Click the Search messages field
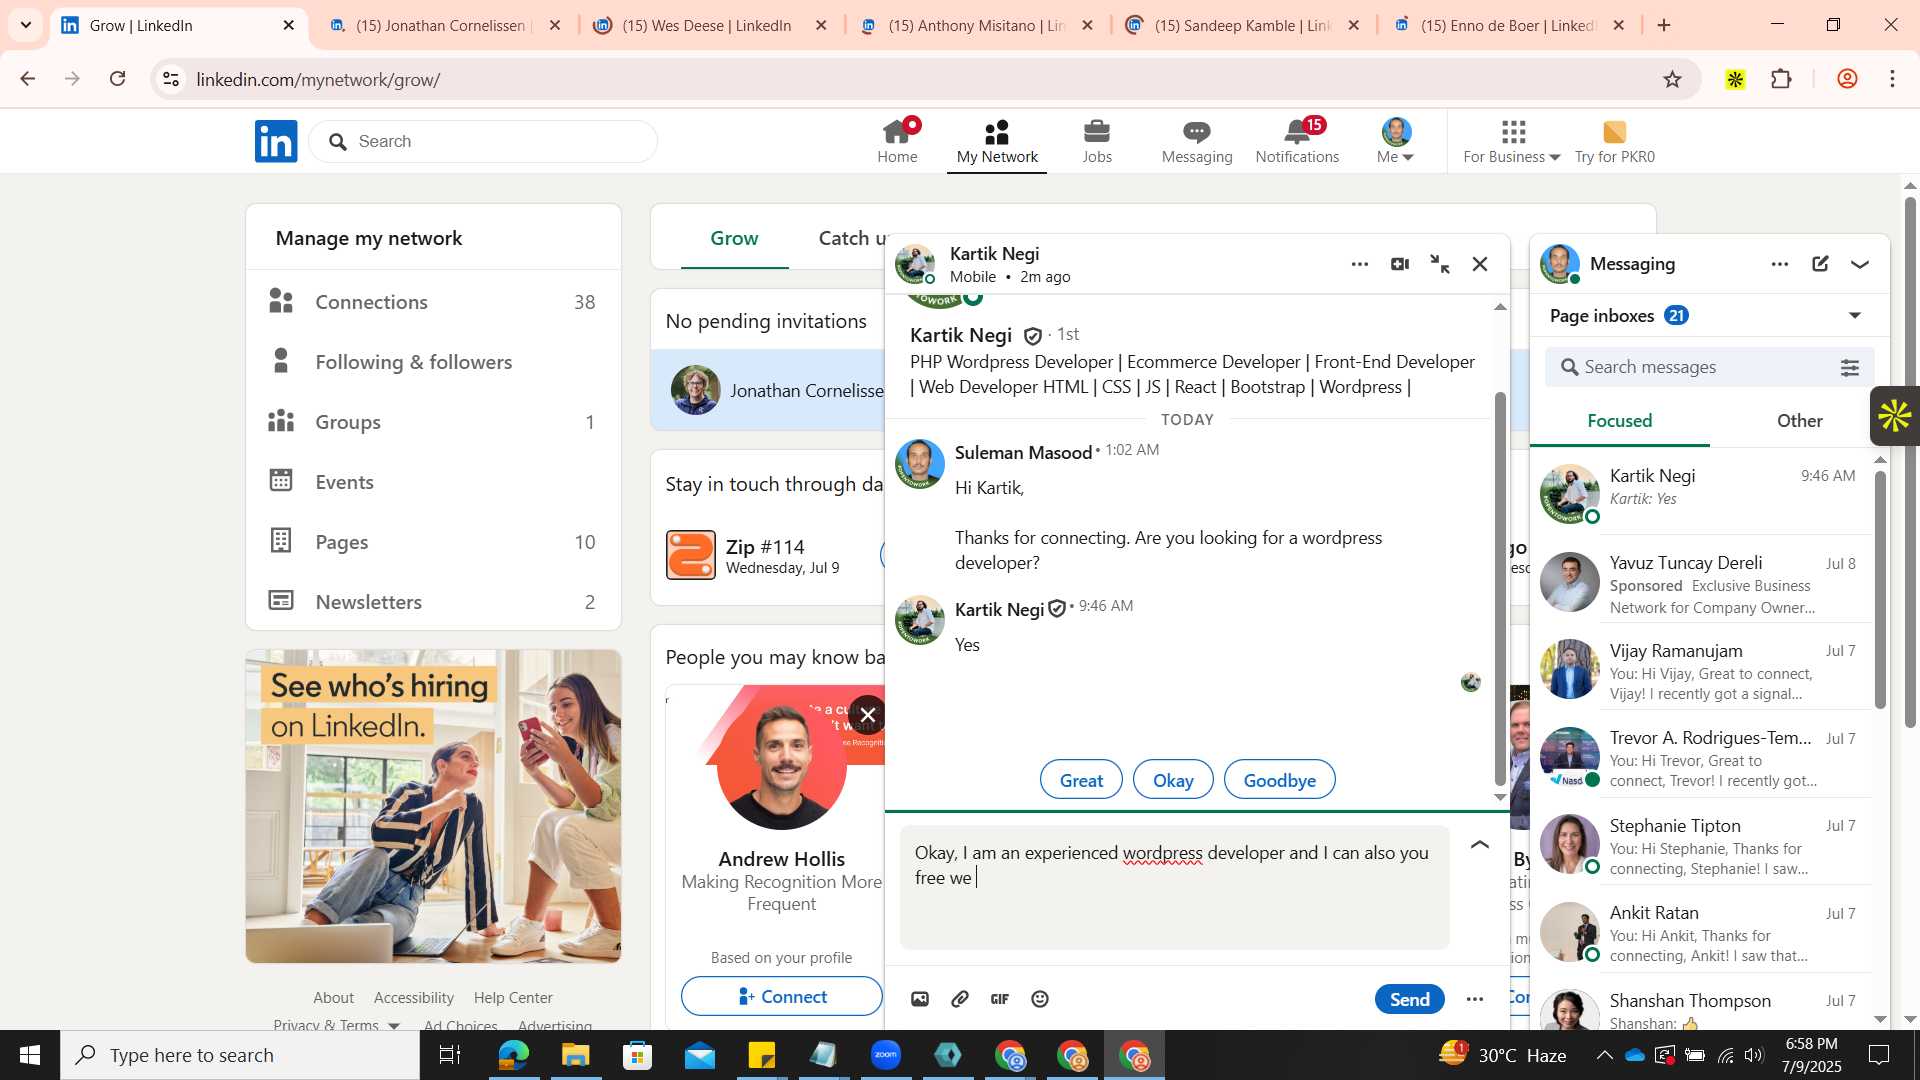Image resolution: width=1920 pixels, height=1080 pixels. click(1710, 368)
